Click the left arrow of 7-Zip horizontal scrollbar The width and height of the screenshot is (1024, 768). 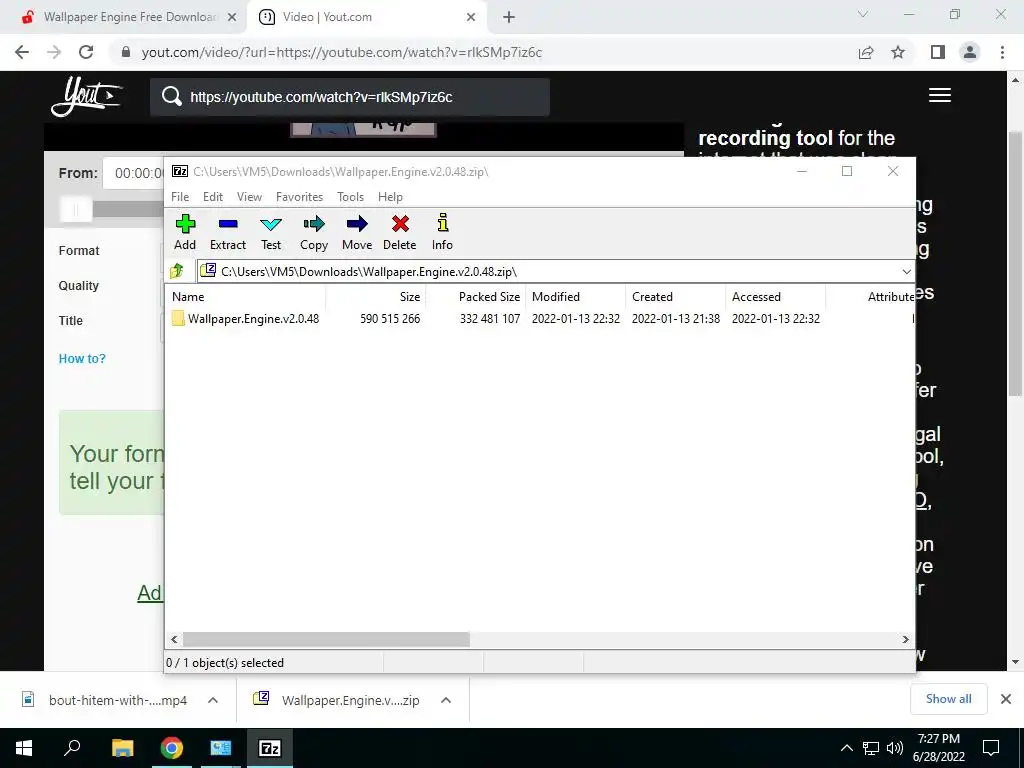pyautogui.click(x=174, y=639)
